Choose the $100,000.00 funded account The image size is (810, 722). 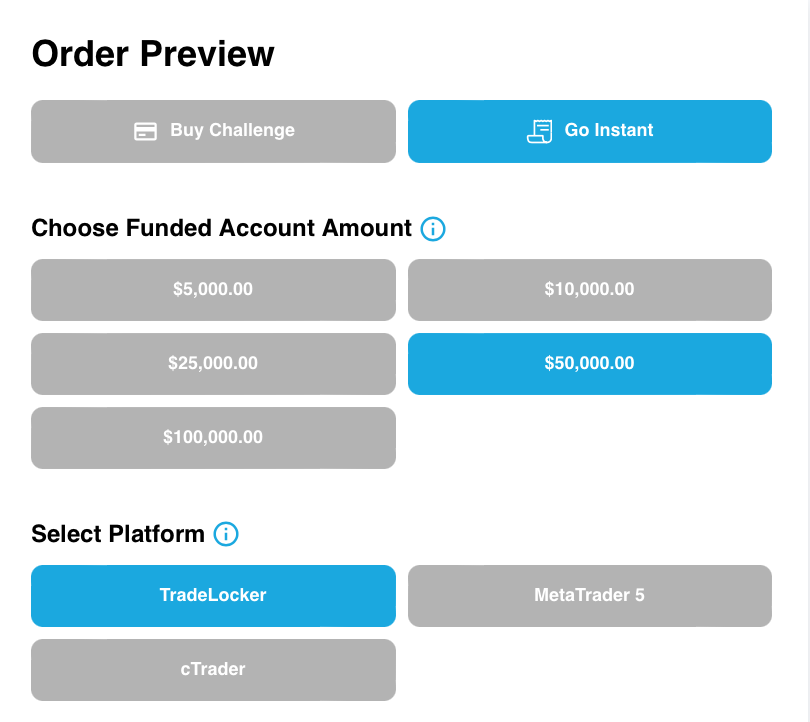point(213,438)
